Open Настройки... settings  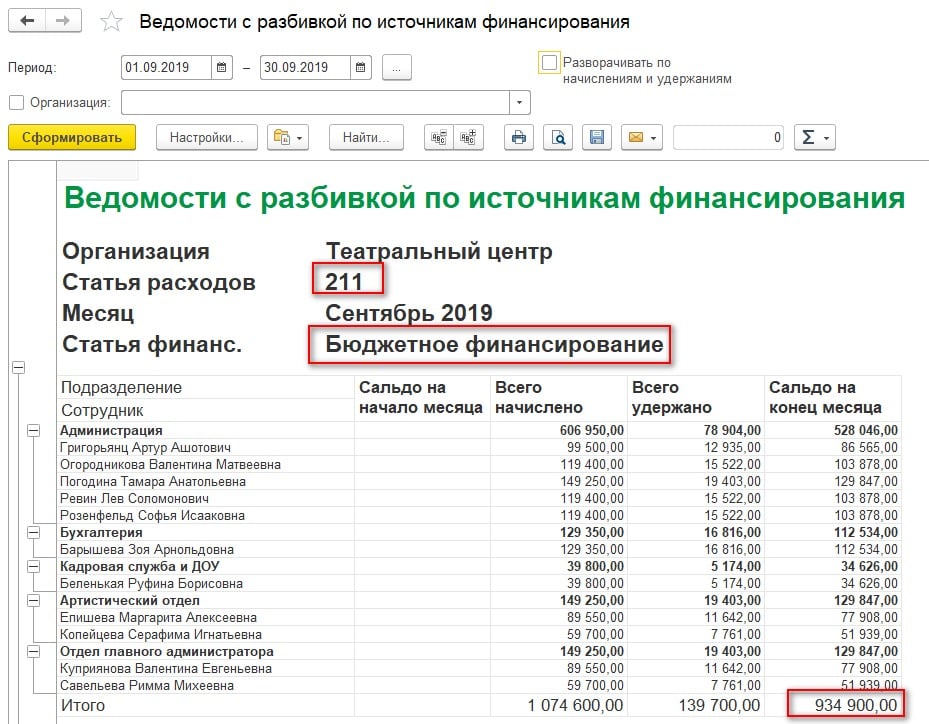207,137
